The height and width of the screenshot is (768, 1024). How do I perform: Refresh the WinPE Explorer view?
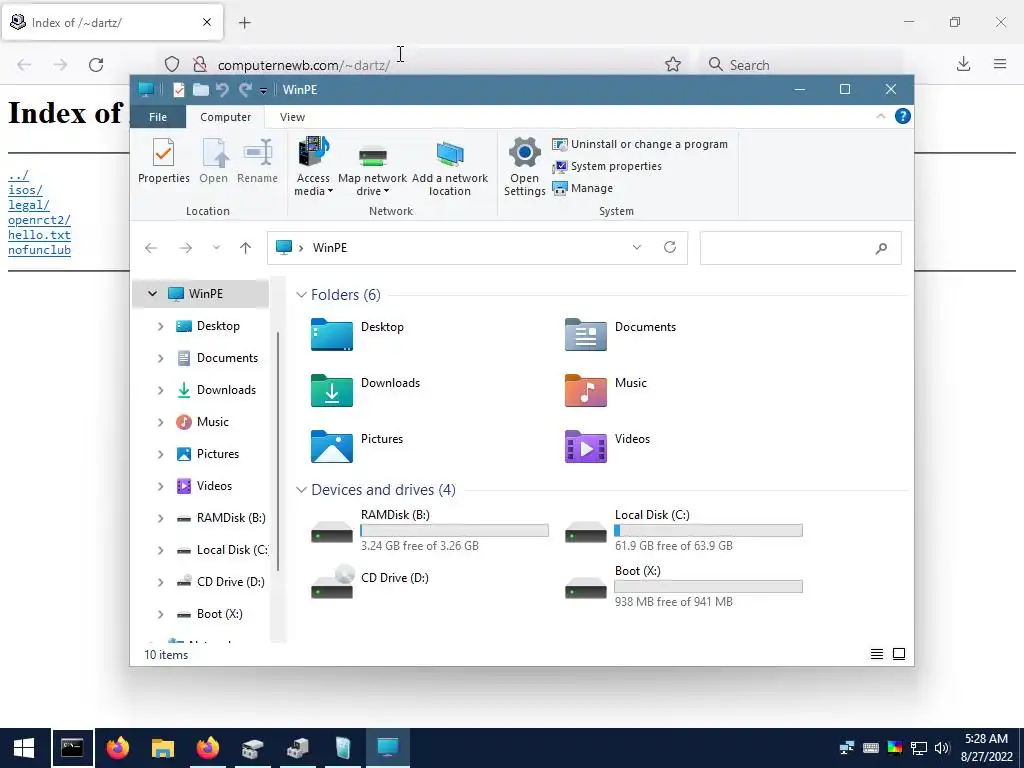coord(669,248)
